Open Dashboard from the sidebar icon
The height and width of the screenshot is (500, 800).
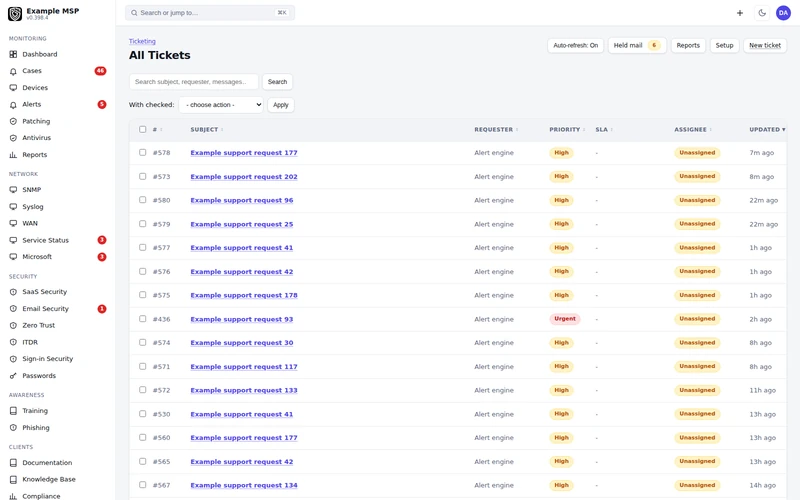tap(13, 54)
